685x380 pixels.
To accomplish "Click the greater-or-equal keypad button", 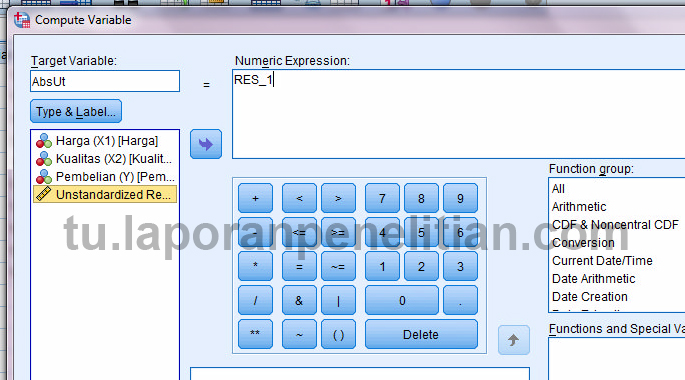I will (338, 232).
